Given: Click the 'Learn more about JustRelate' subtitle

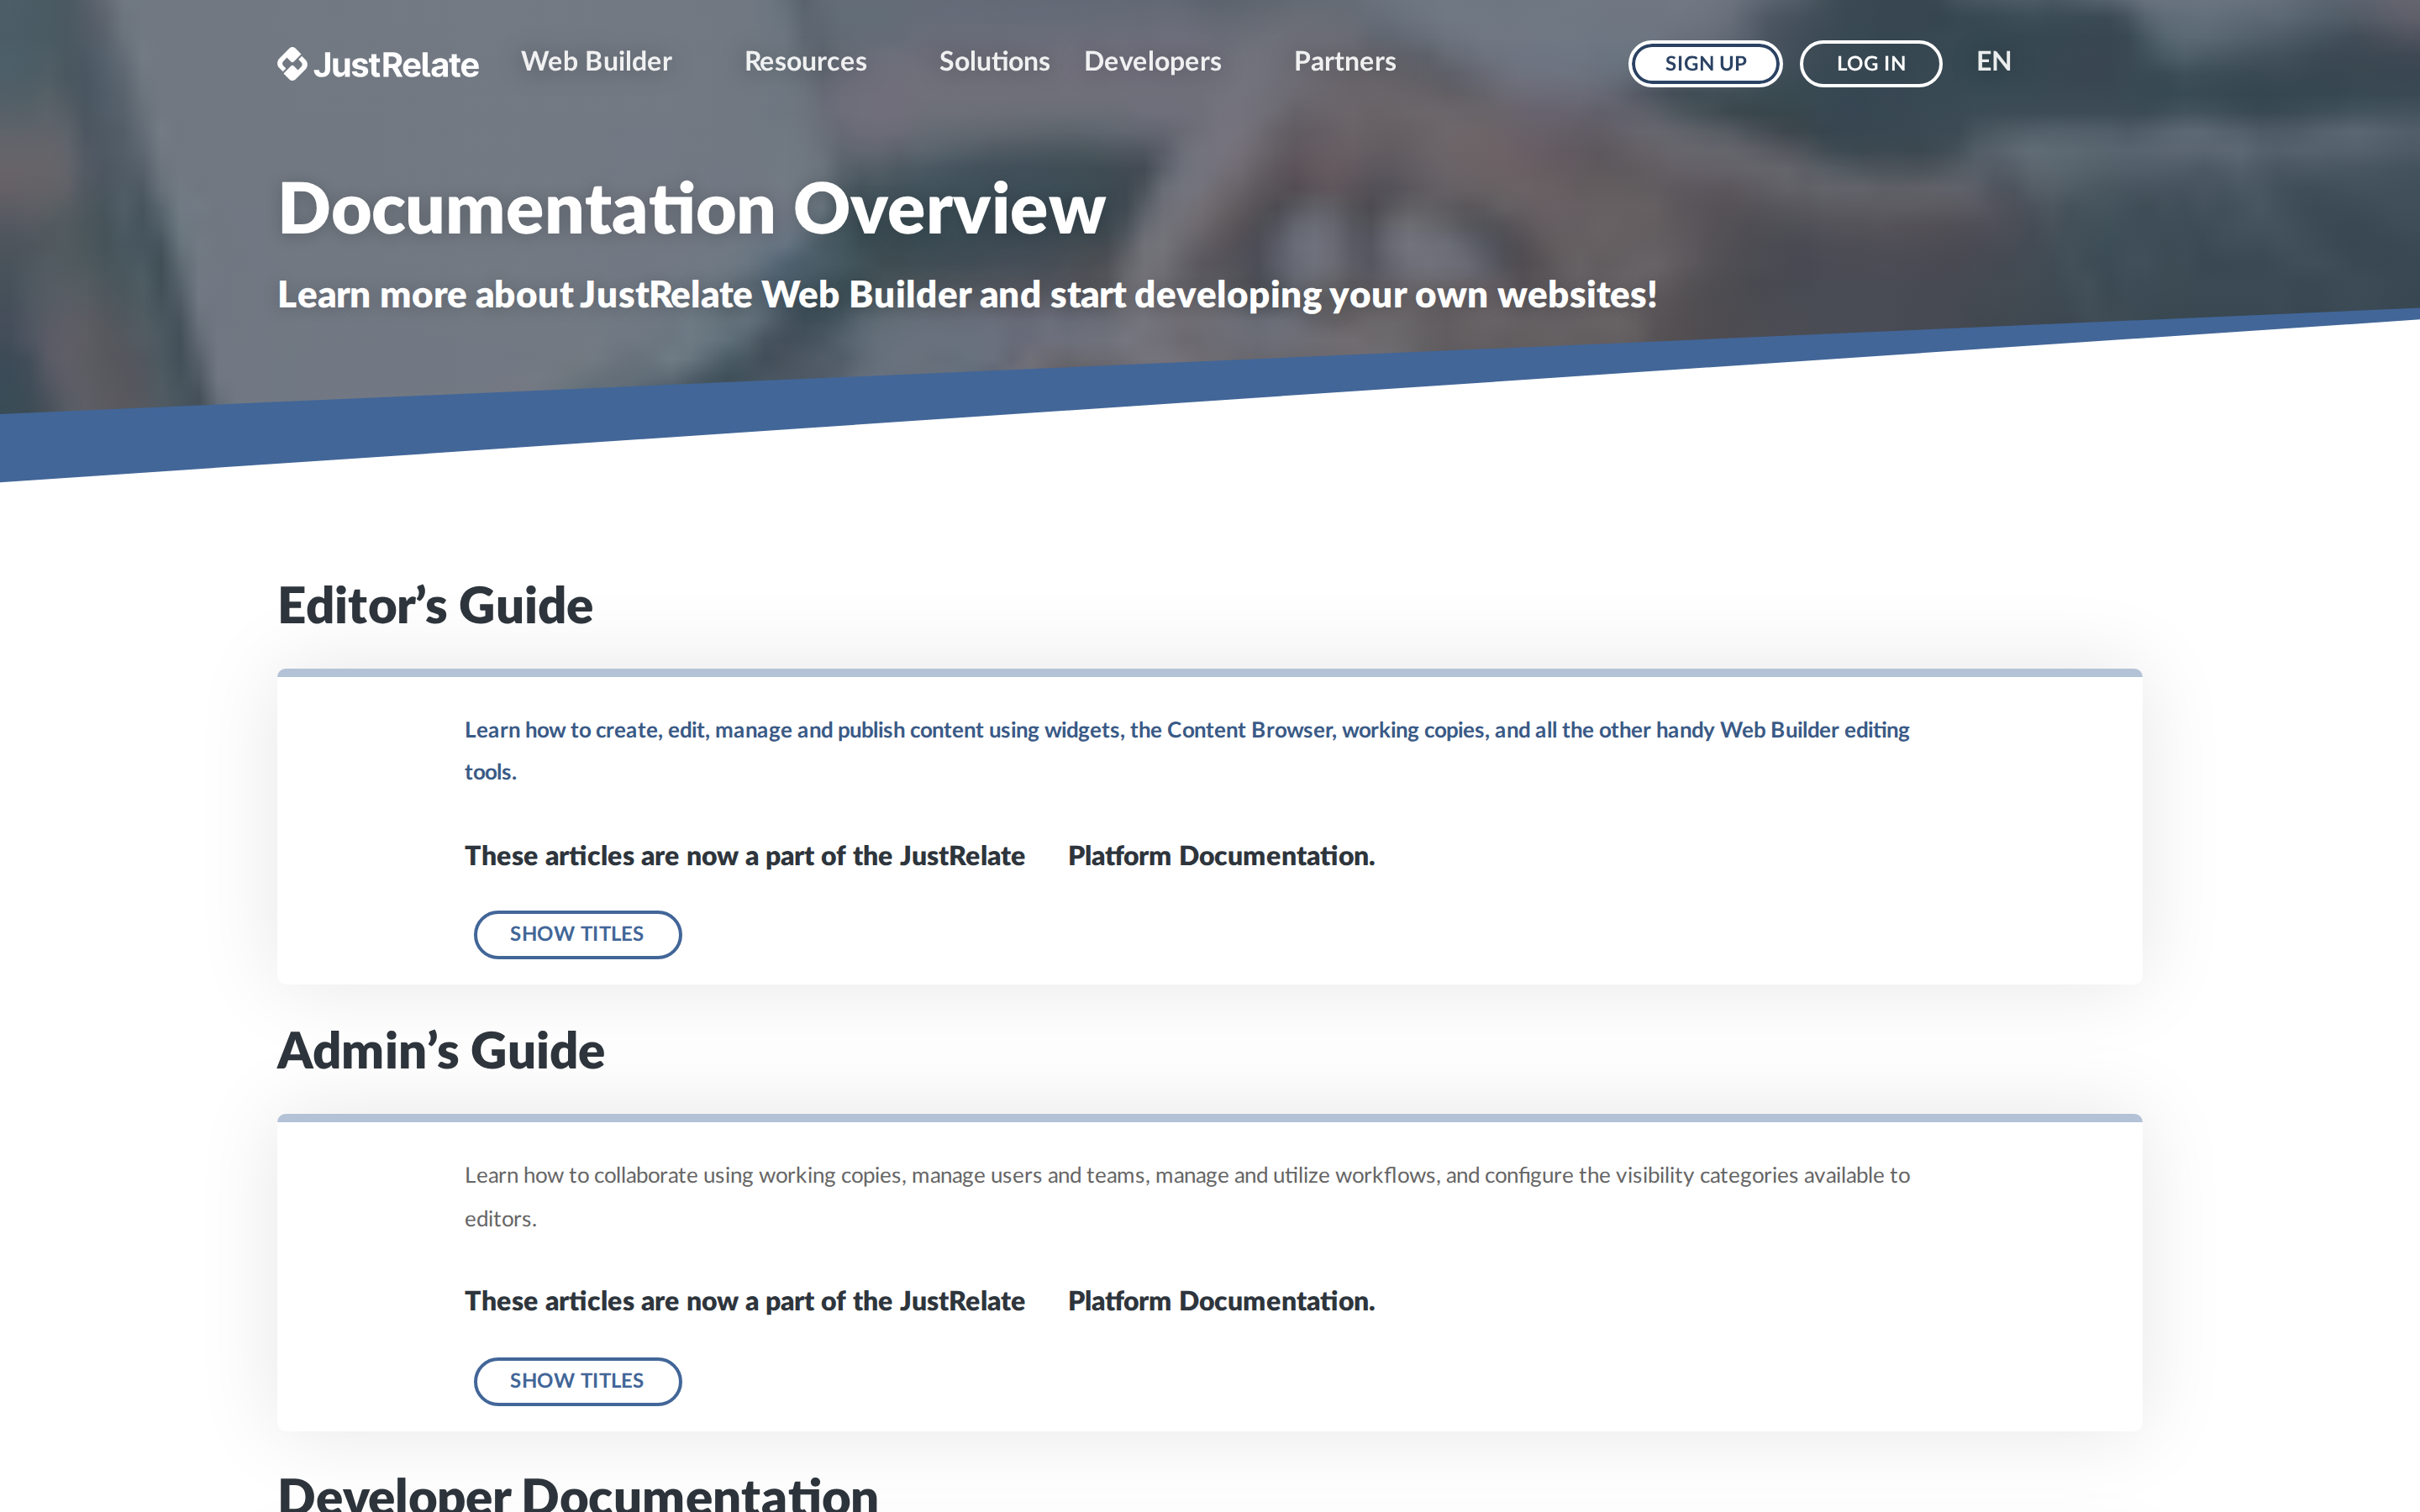Looking at the screenshot, I should [967, 295].
